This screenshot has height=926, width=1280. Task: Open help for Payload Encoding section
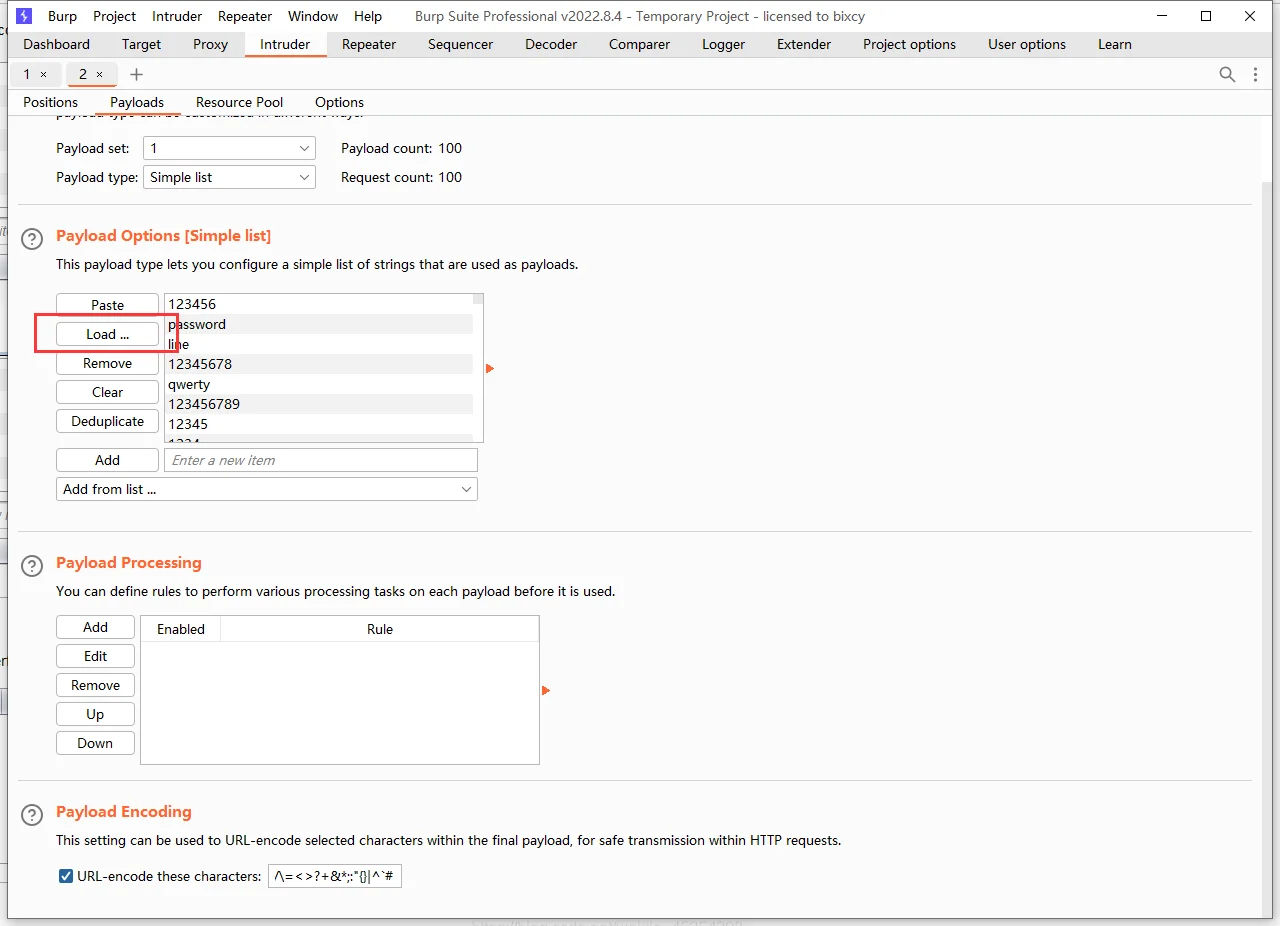point(33,815)
